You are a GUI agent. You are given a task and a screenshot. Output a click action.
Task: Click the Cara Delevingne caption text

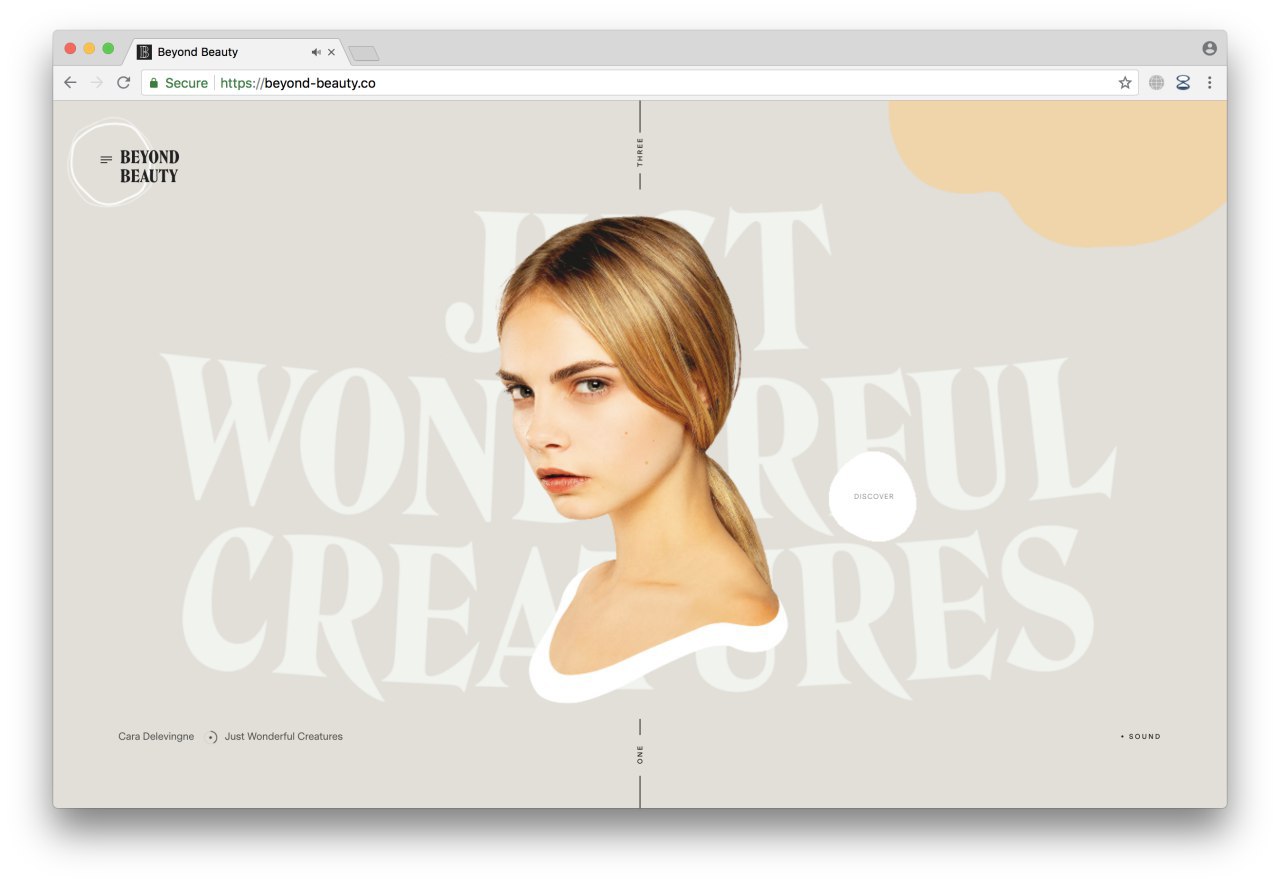[x=156, y=737]
